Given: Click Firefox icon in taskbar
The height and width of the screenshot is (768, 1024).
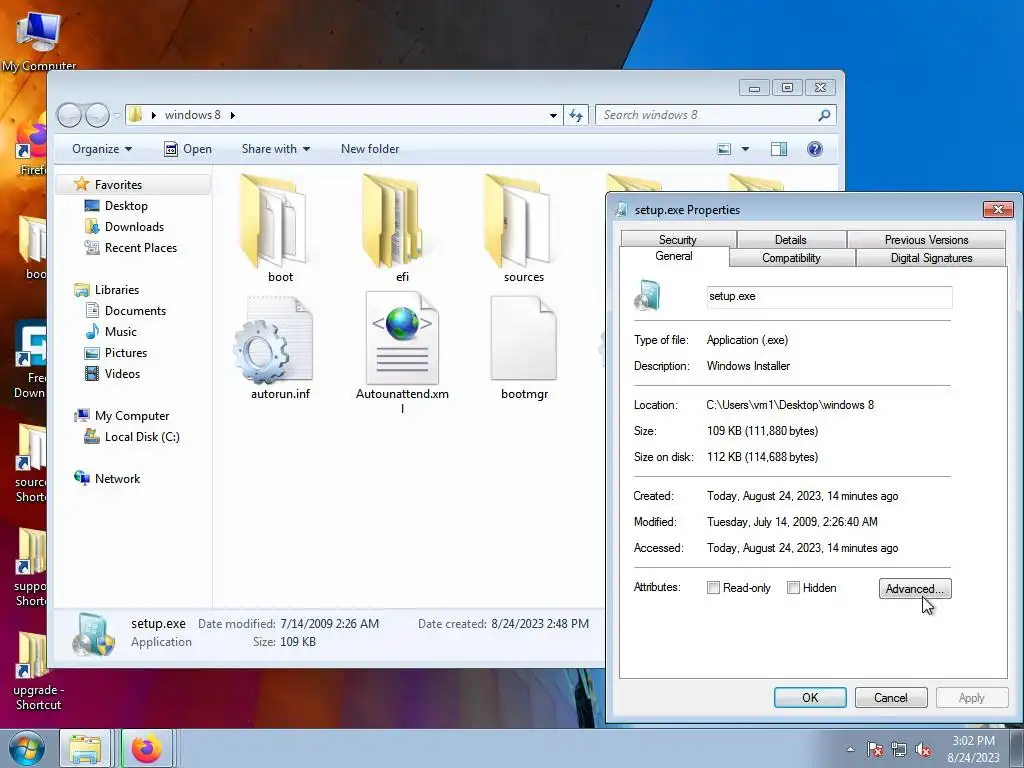Looking at the screenshot, I should (x=146, y=748).
